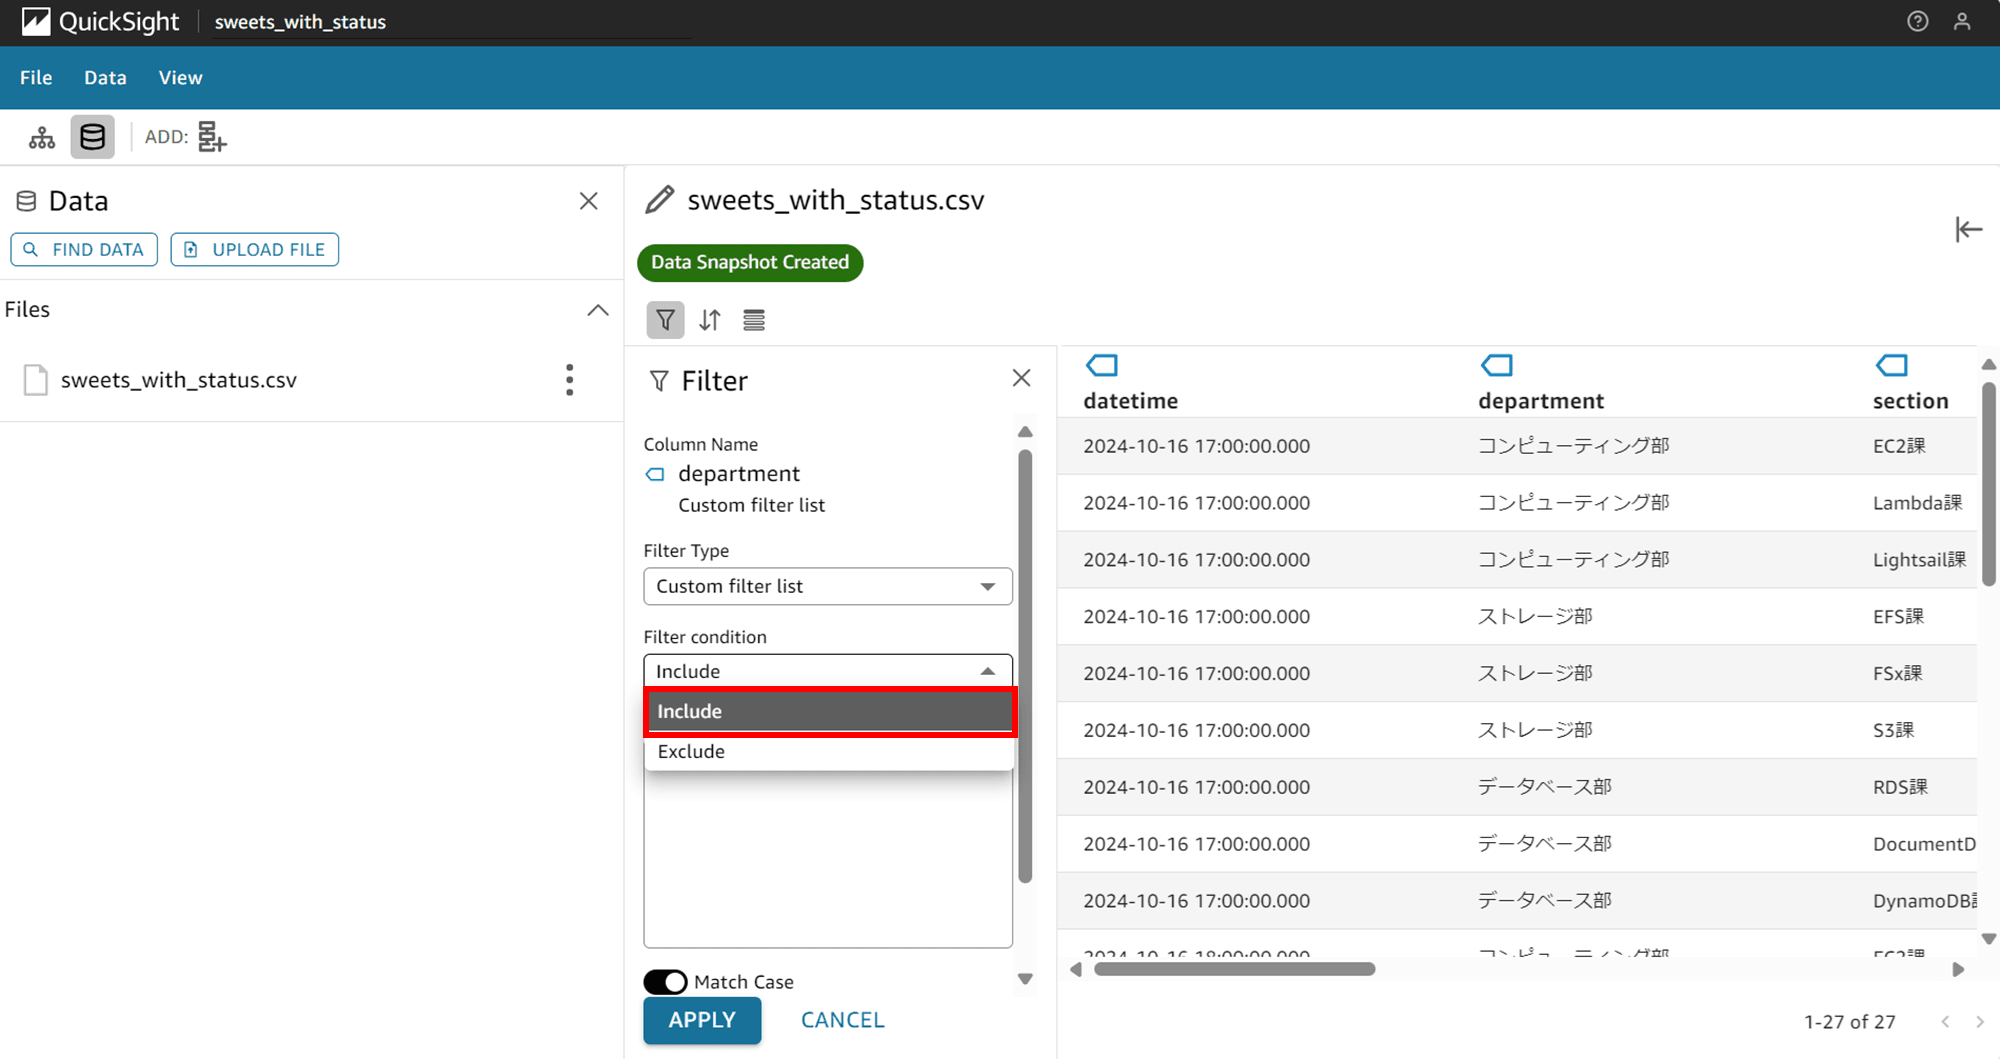Click the Filter panel scroll down arrow
Screen dimensions: 2000x1059
click(1025, 979)
